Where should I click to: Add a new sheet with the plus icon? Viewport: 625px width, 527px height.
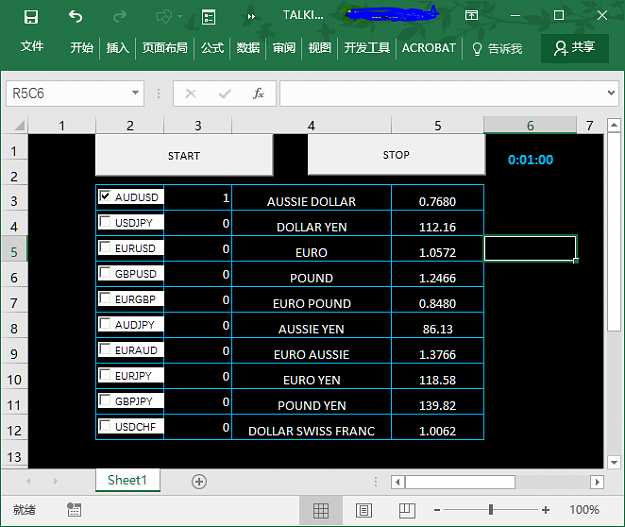(199, 482)
